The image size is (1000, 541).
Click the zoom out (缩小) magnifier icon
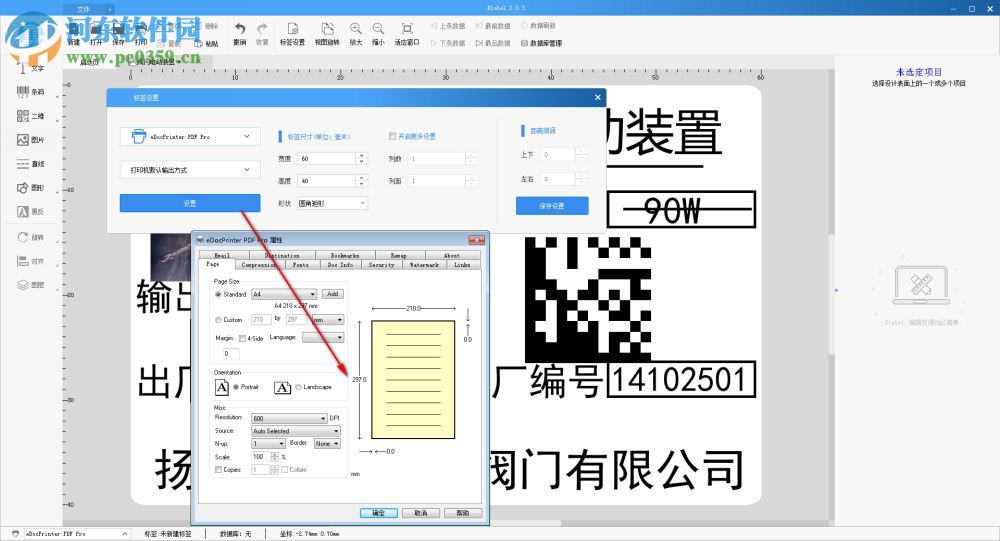(378, 29)
